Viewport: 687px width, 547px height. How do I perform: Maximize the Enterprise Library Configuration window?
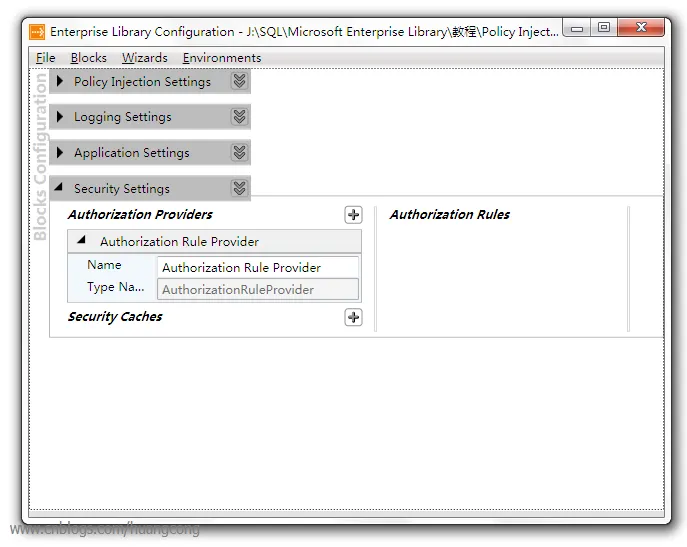point(603,28)
